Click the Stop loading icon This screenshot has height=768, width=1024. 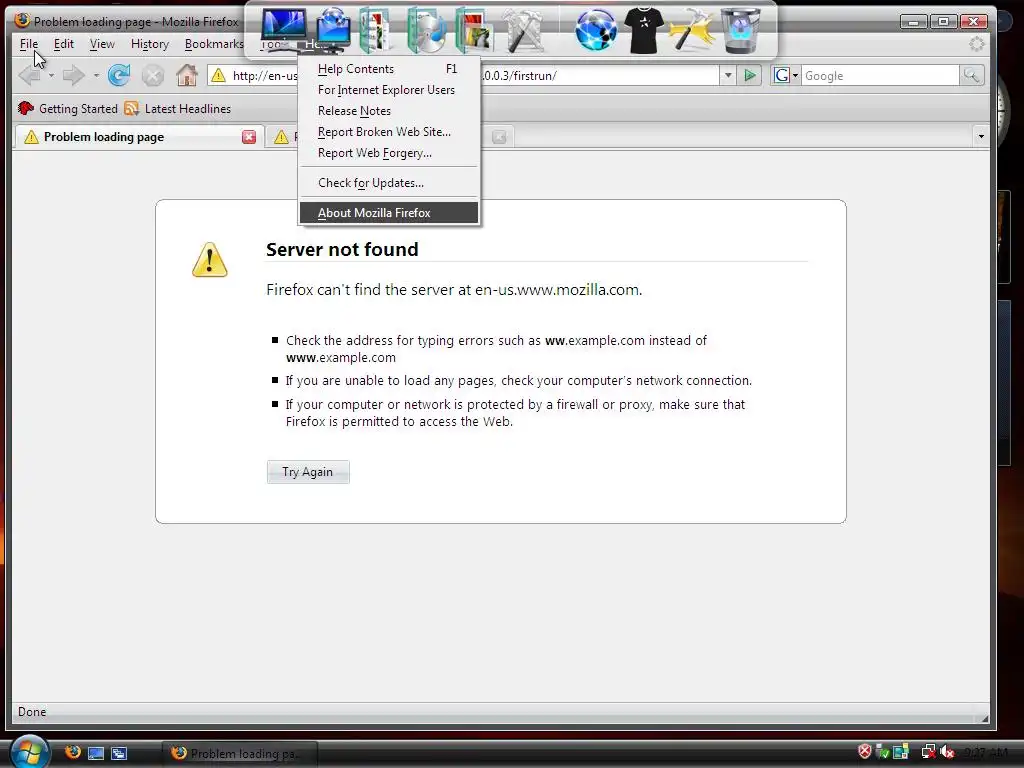tap(153, 76)
